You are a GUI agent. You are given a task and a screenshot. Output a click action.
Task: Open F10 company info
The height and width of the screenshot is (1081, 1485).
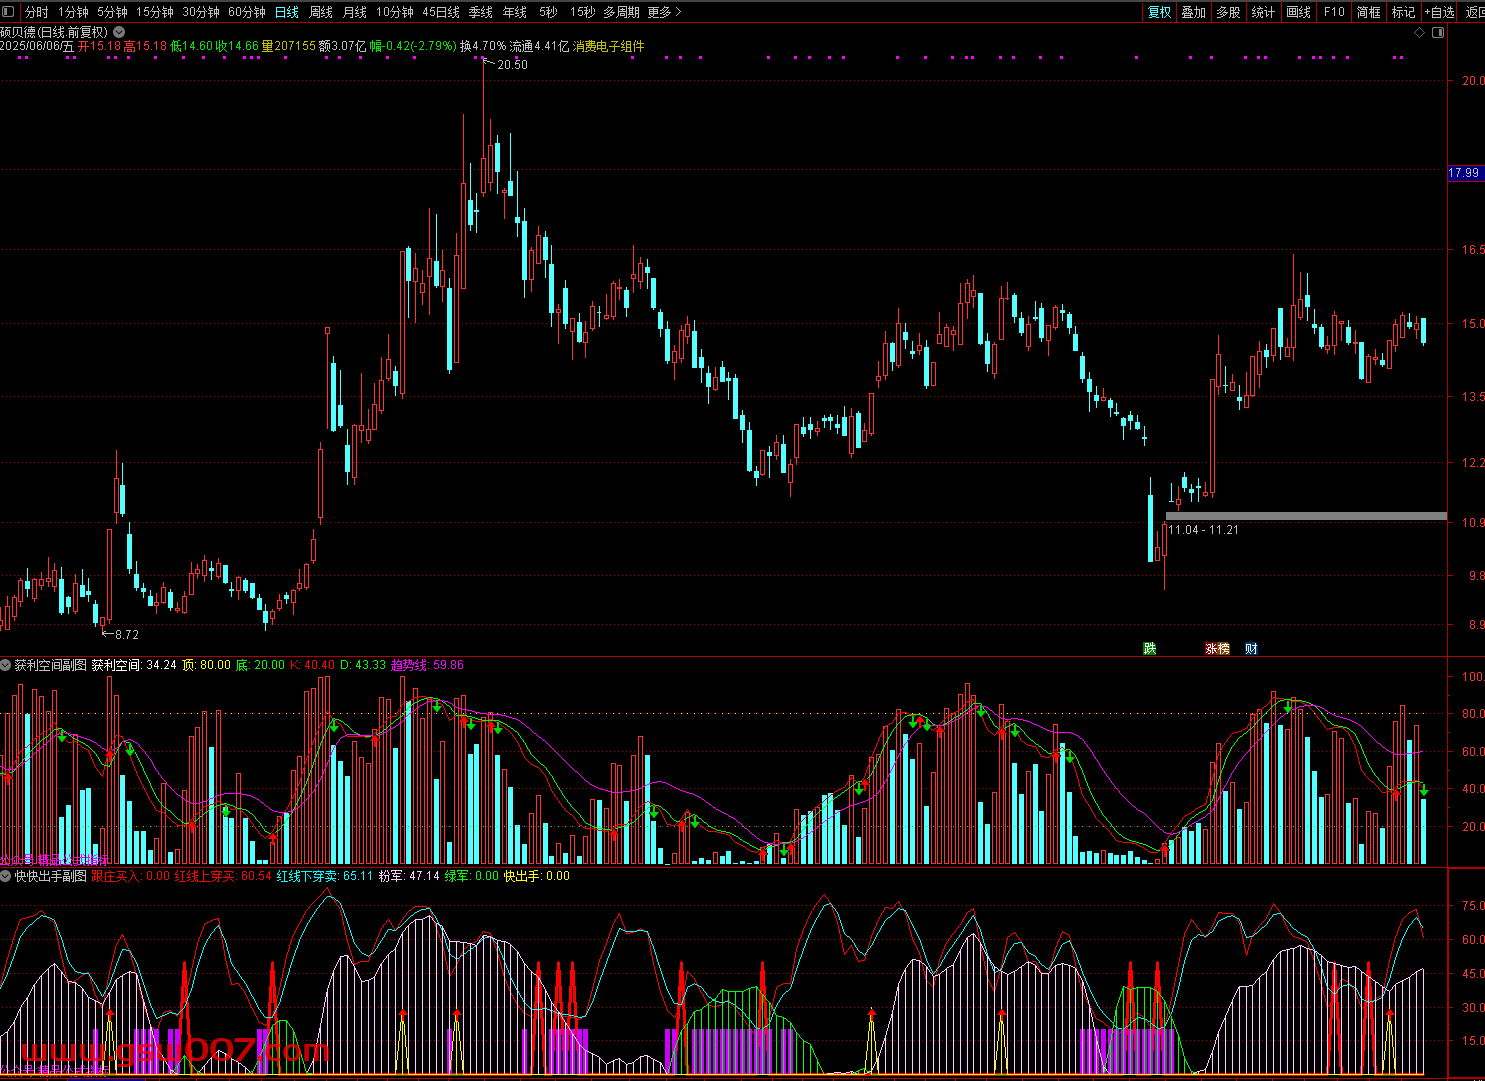tap(1334, 12)
